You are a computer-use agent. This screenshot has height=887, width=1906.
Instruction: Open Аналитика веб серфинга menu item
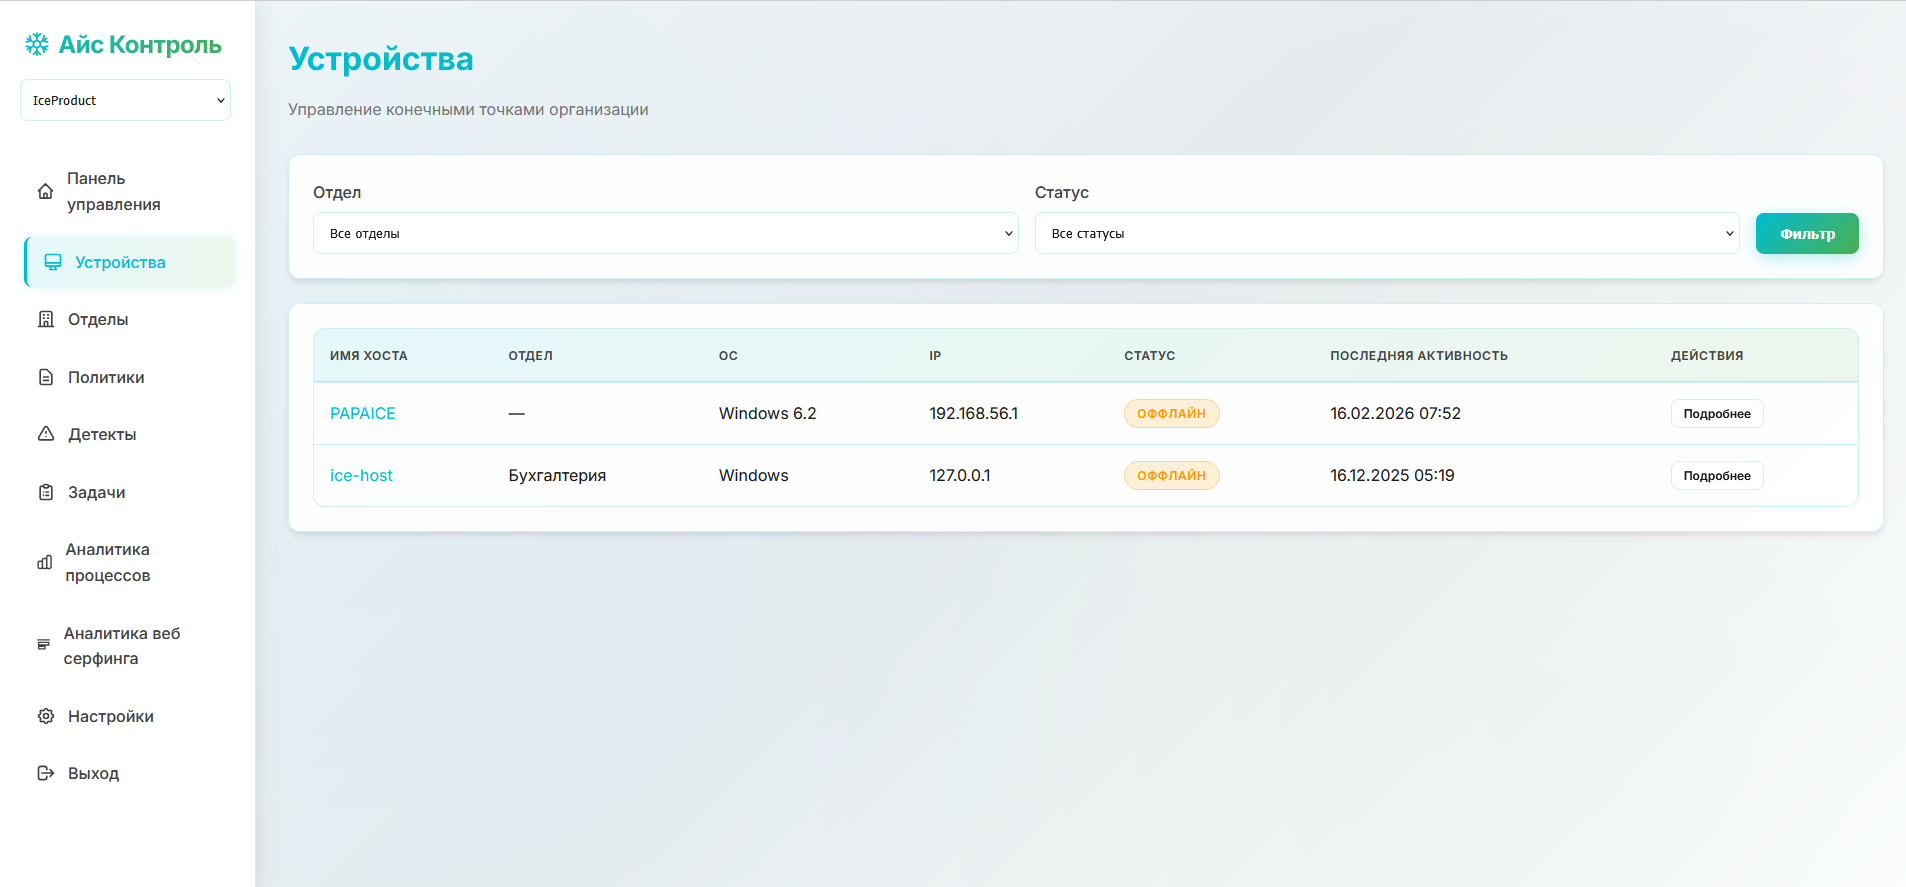[x=121, y=646]
